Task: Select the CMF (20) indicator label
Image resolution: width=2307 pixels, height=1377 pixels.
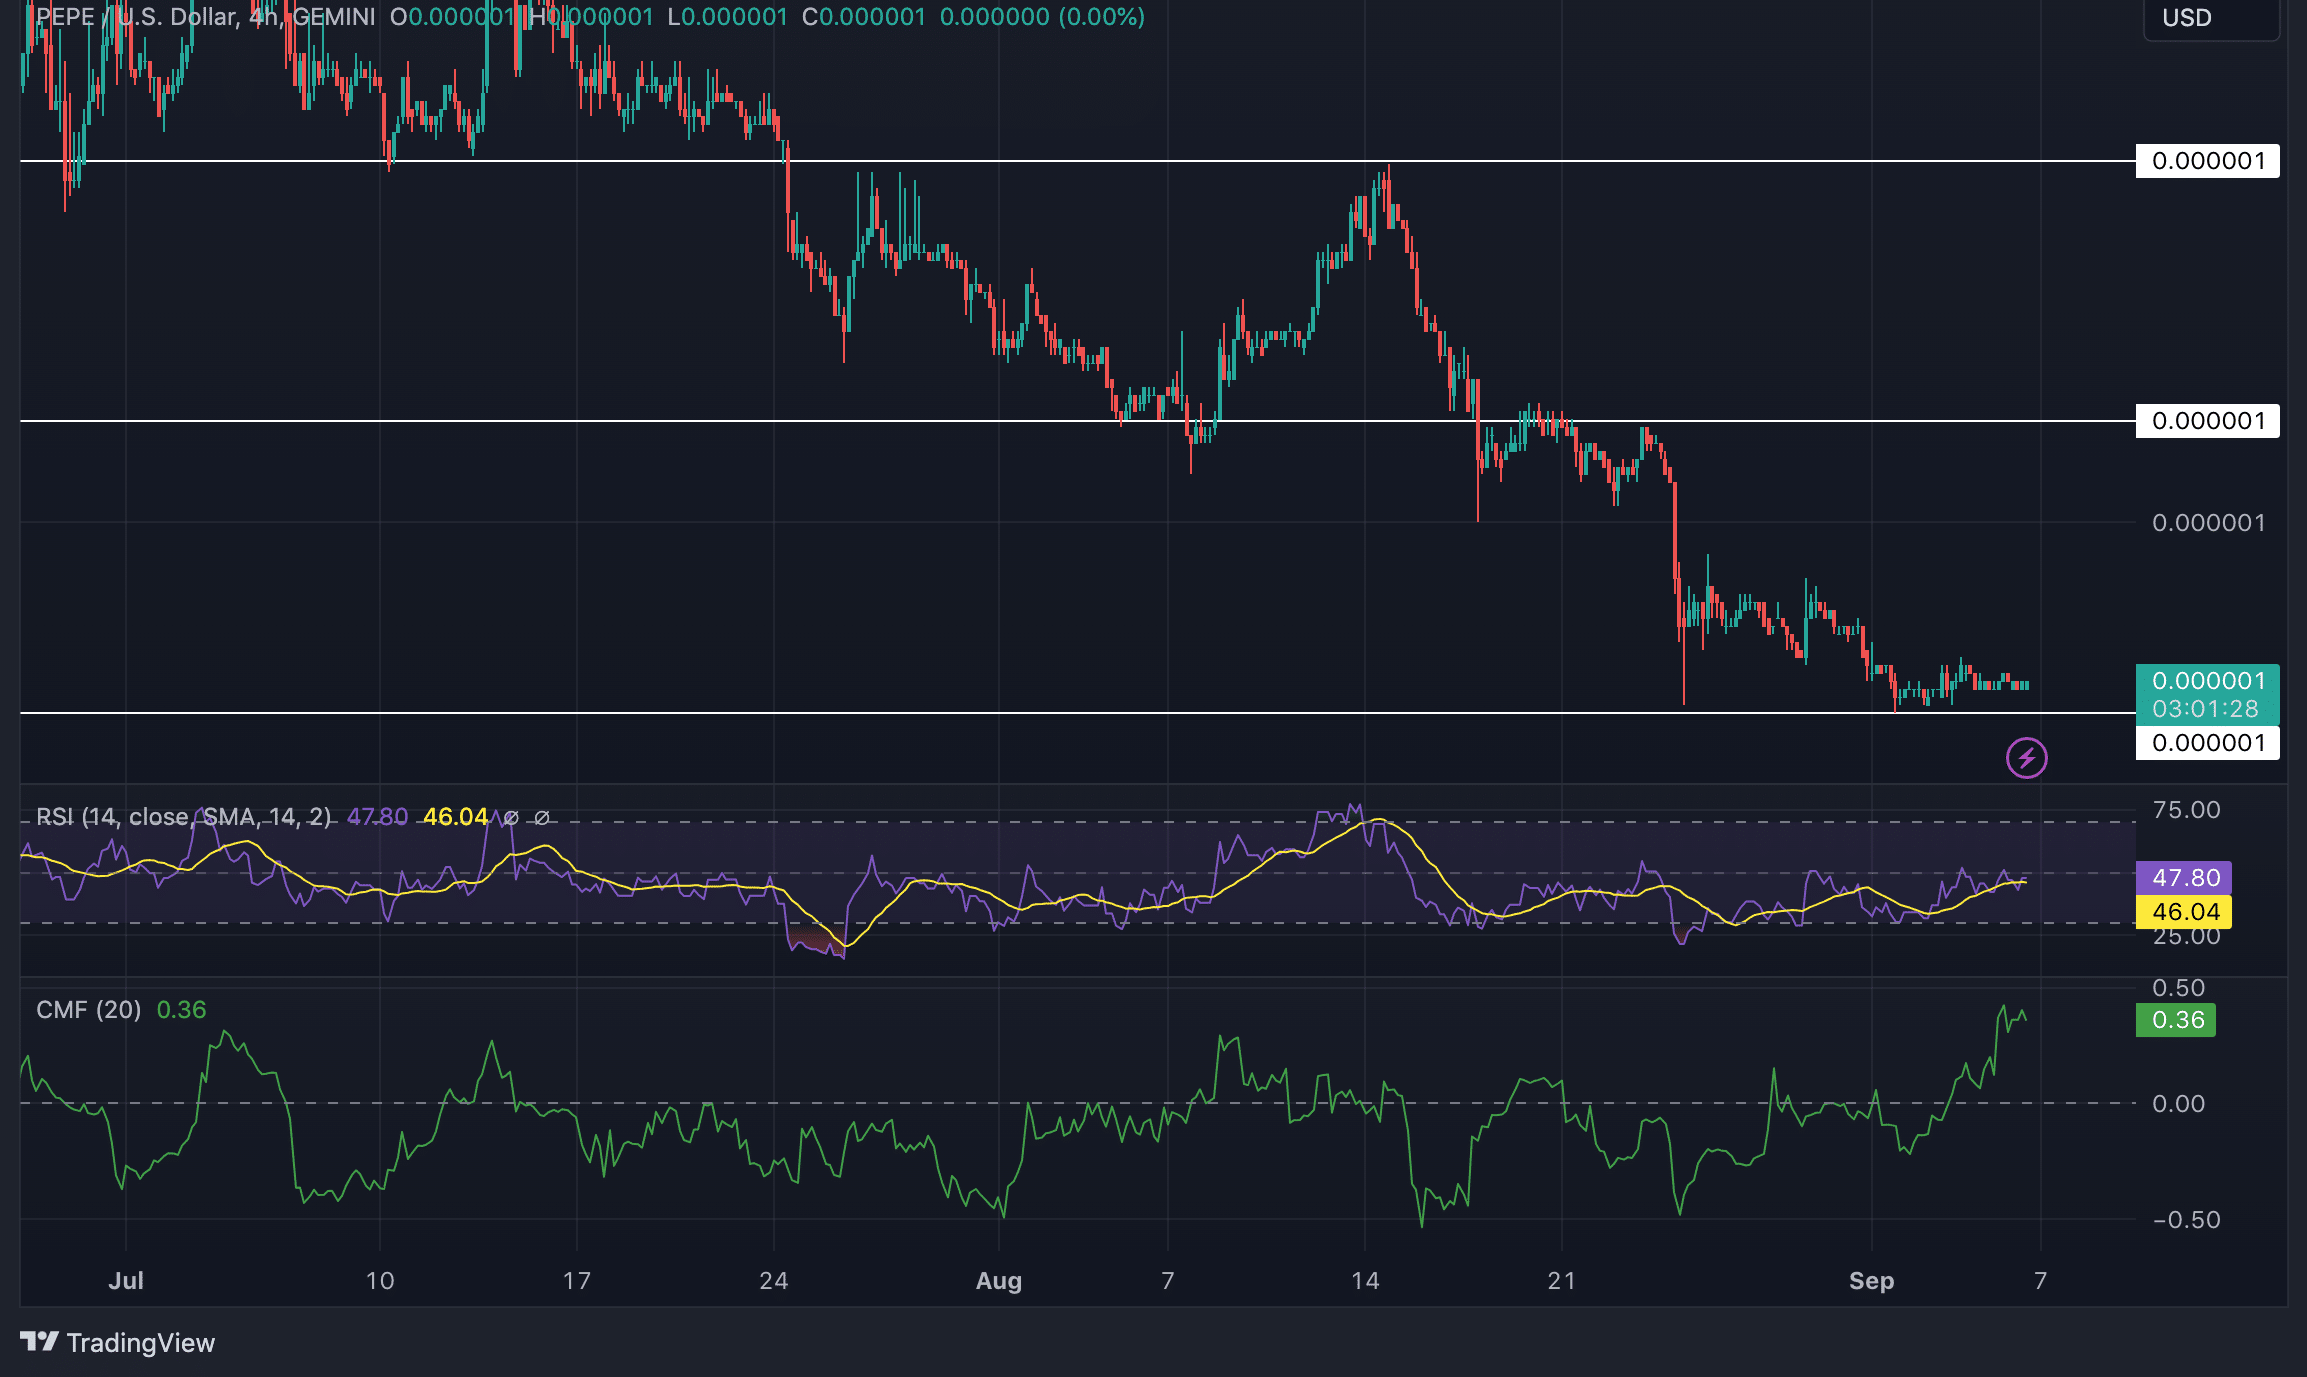Action: pyautogui.click(x=88, y=1010)
